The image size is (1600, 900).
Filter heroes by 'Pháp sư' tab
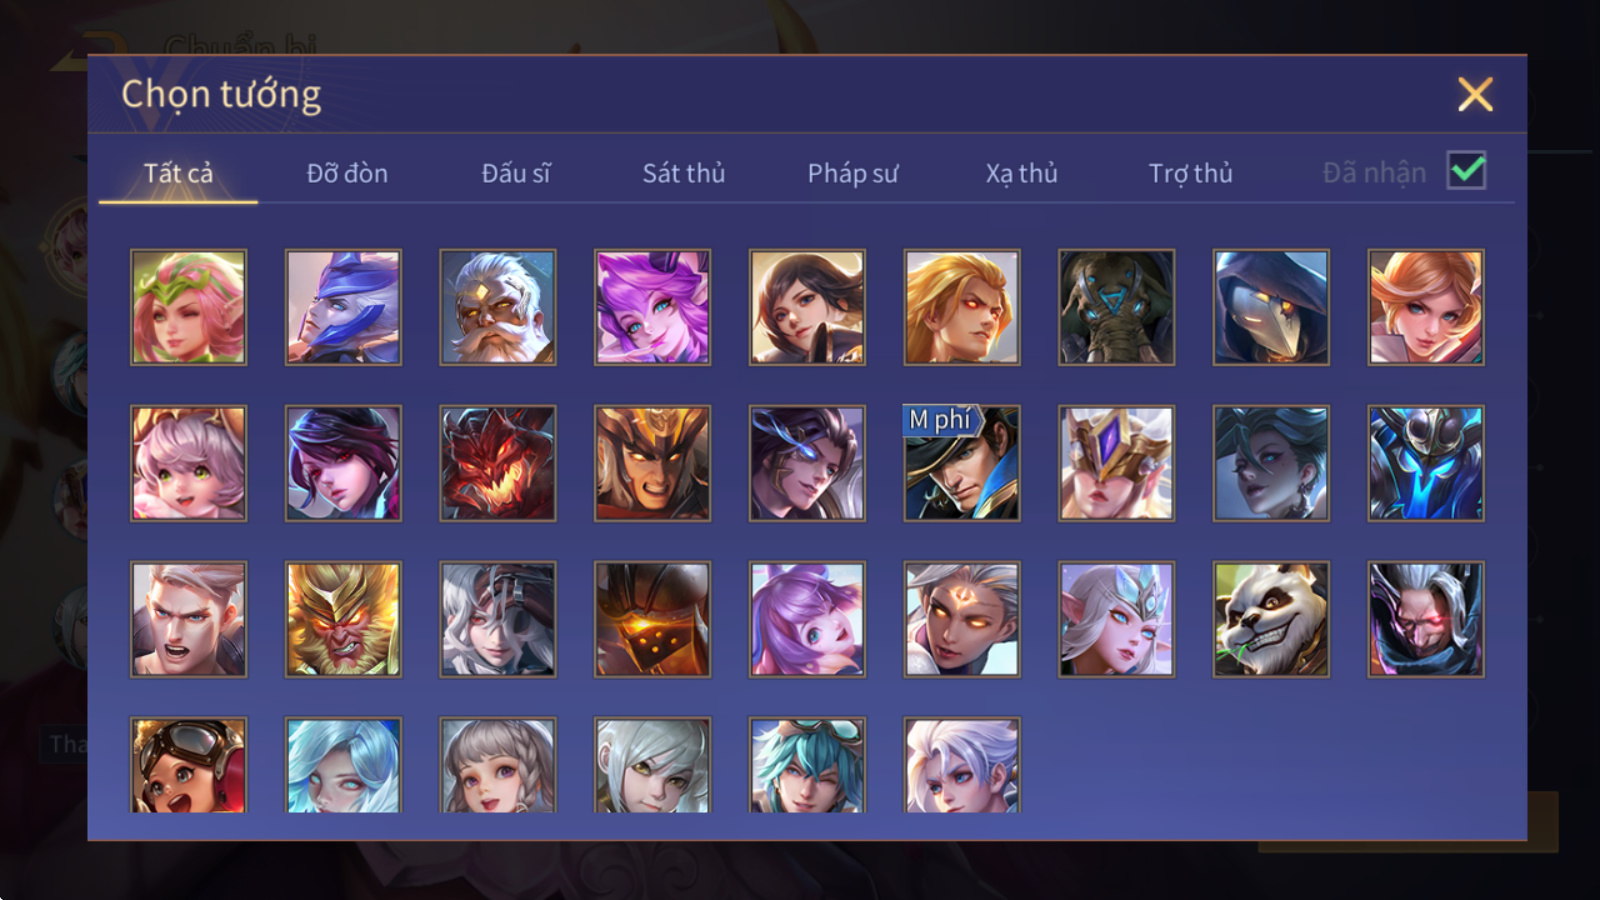852,173
